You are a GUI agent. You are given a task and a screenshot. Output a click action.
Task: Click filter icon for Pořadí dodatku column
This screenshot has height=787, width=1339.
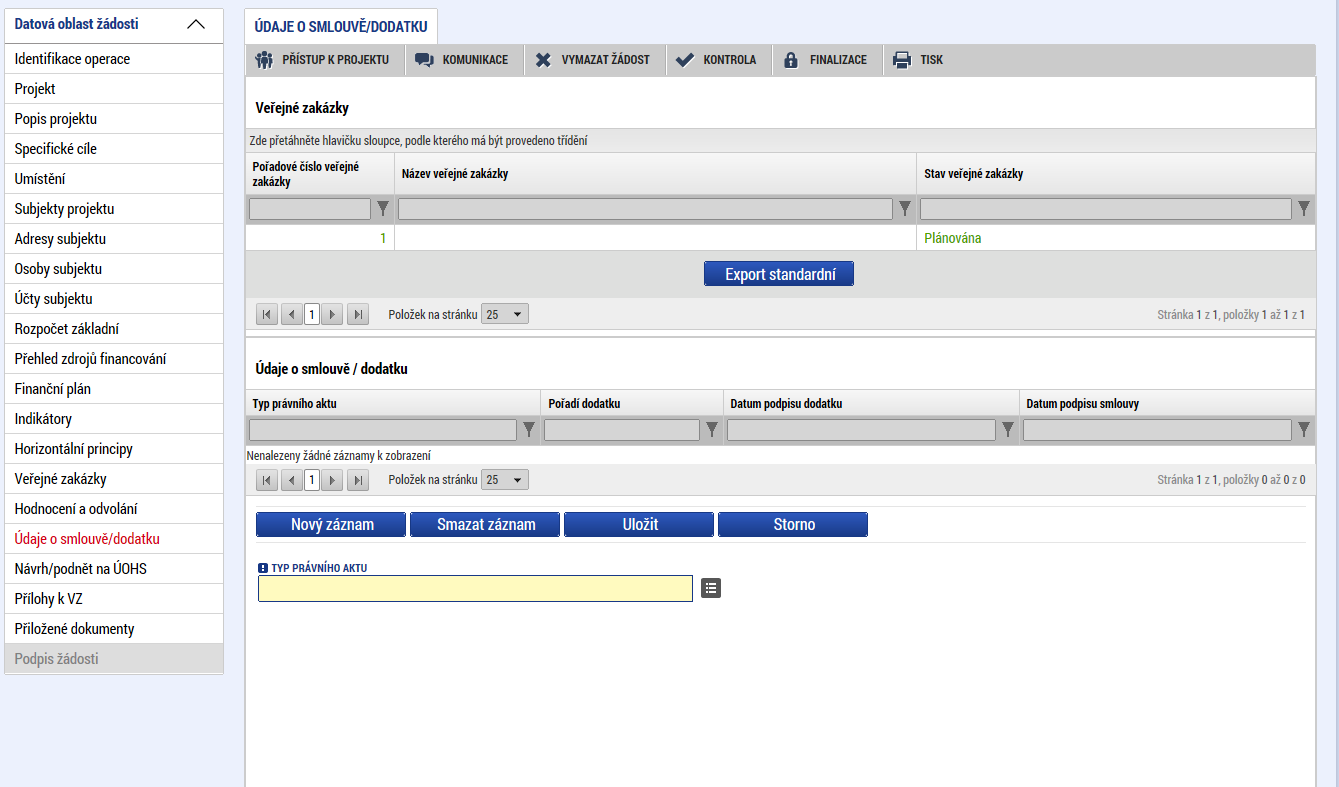coord(712,430)
